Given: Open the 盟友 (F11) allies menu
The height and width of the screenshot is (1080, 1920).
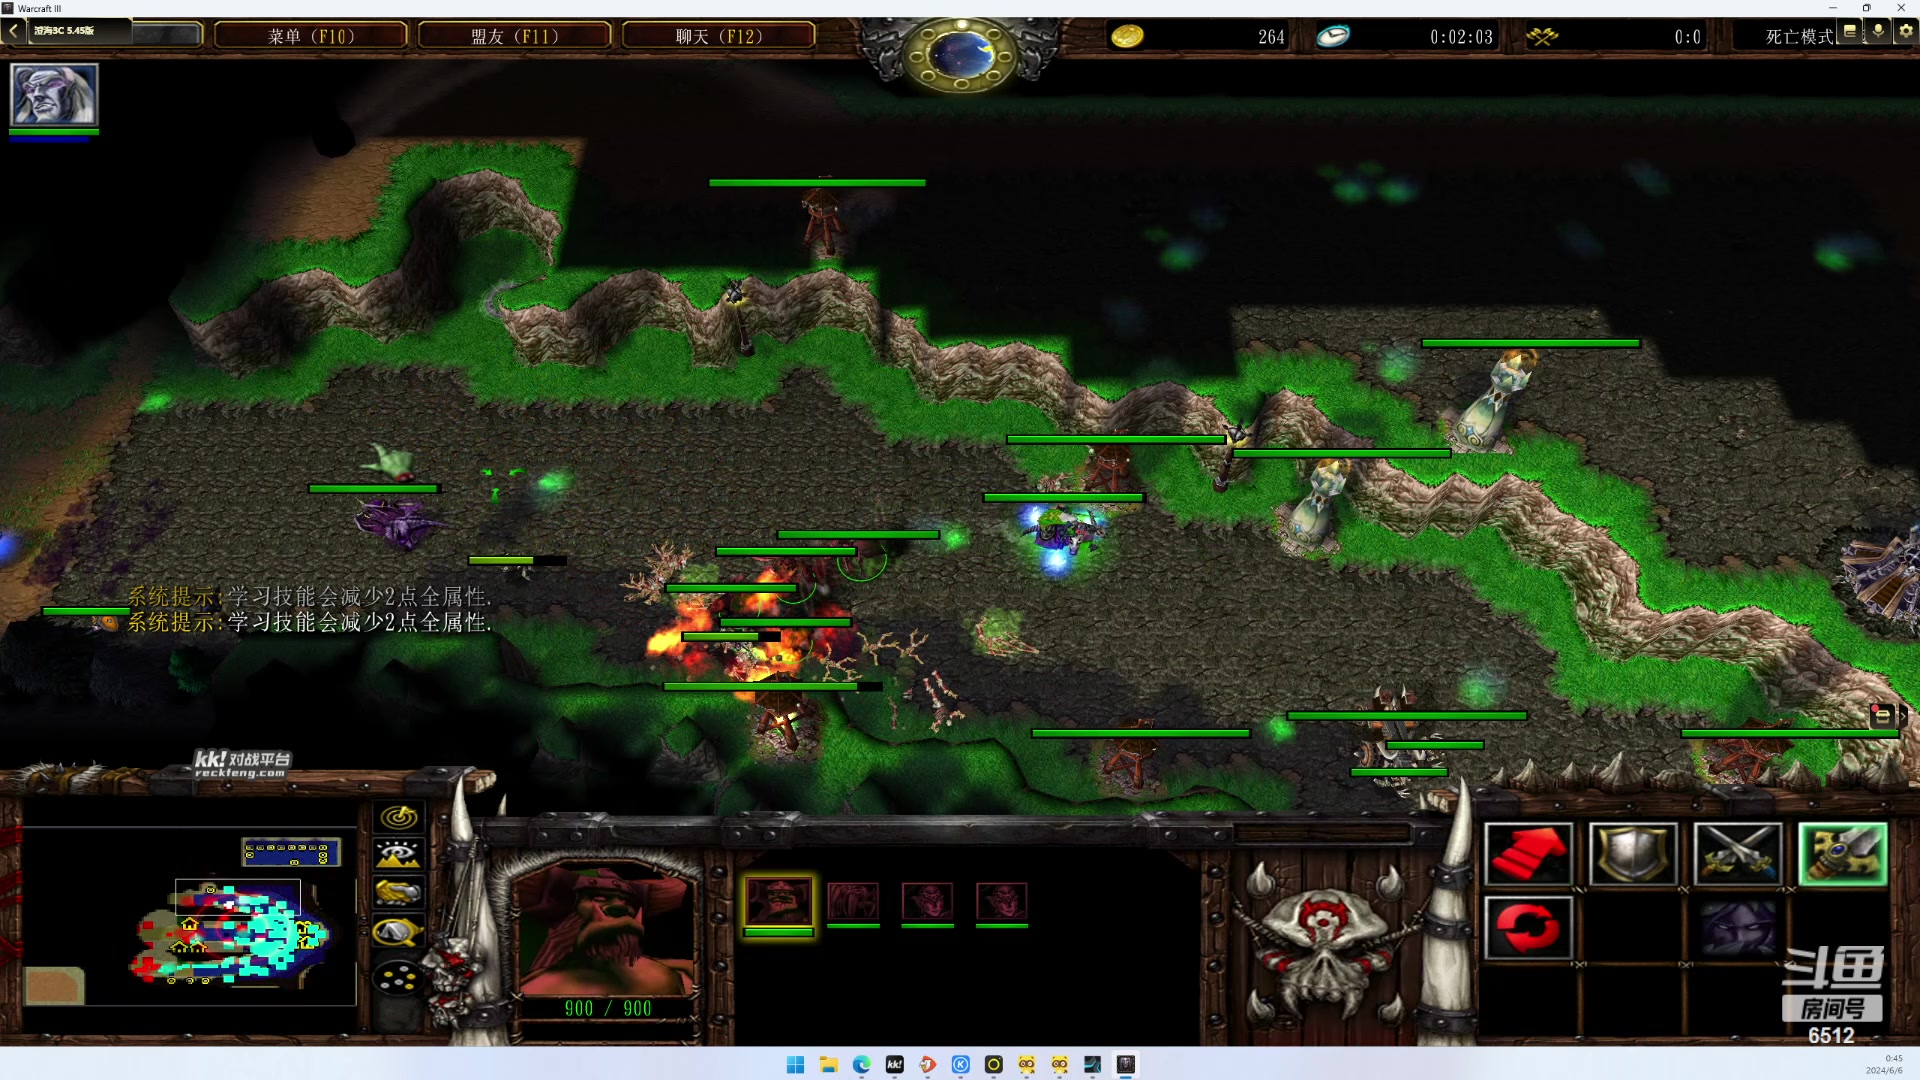Looking at the screenshot, I should click(x=514, y=36).
